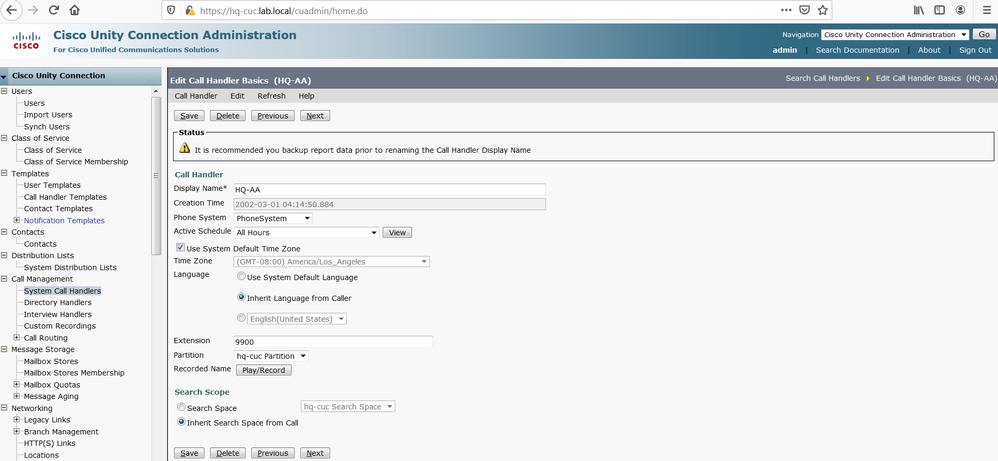998x461 pixels.
Task: Click the Pocket save icon
Action: 805,10
